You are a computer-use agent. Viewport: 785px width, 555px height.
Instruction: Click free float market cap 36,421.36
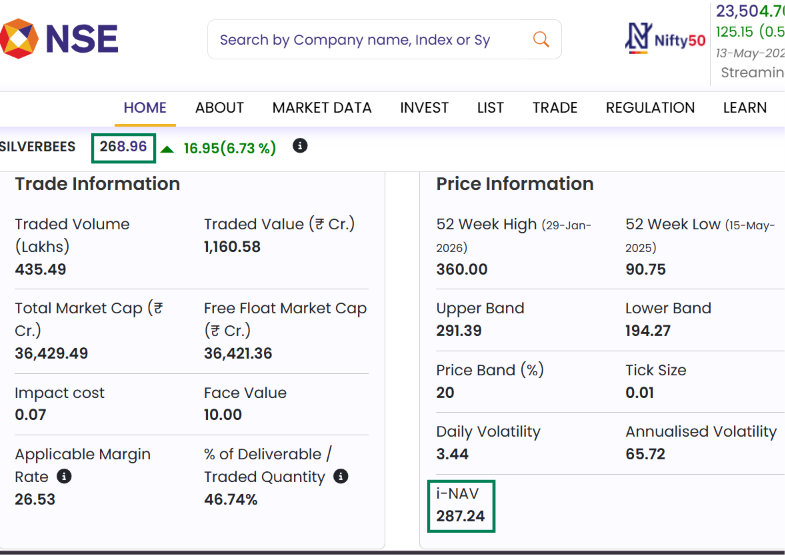[238, 353]
